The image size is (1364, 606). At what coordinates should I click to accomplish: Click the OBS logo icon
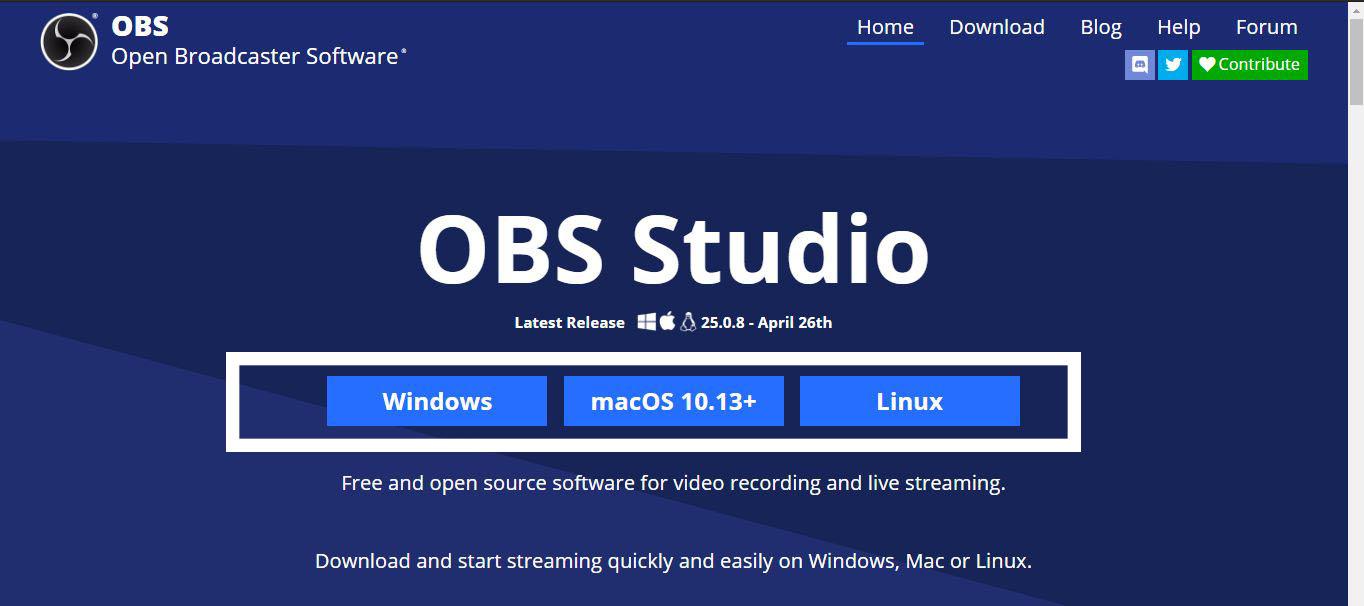tap(69, 42)
